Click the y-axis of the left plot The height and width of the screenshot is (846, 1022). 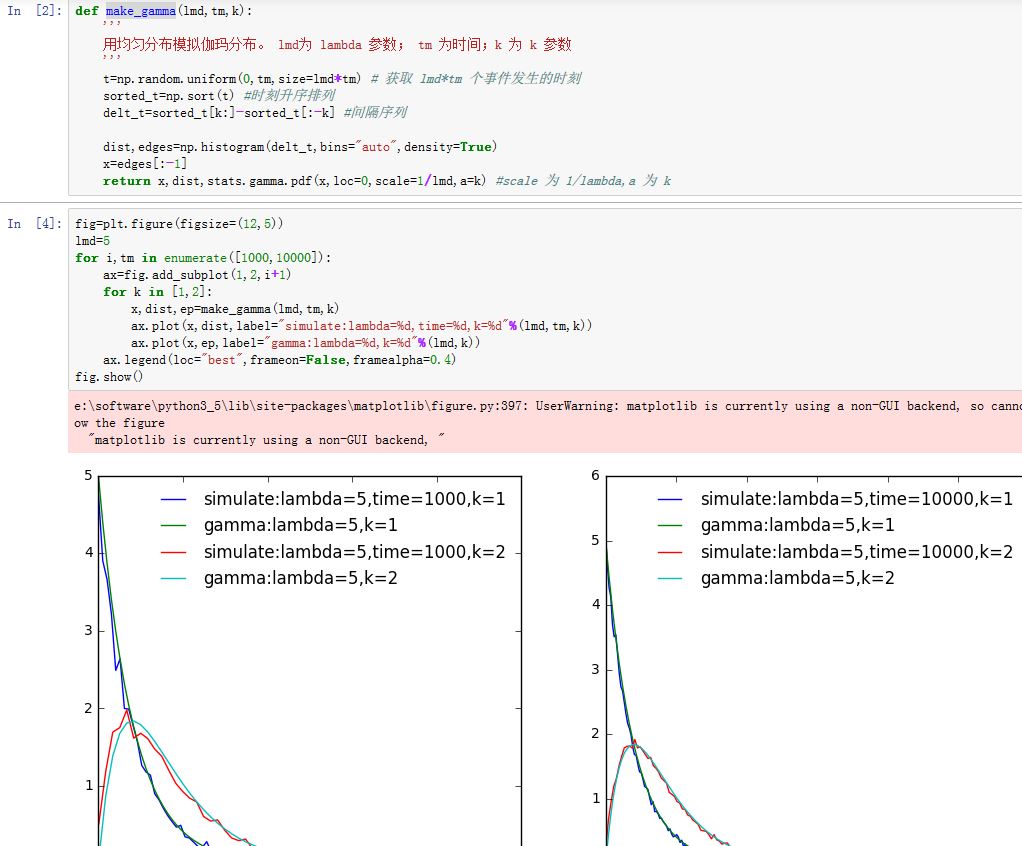(x=99, y=650)
